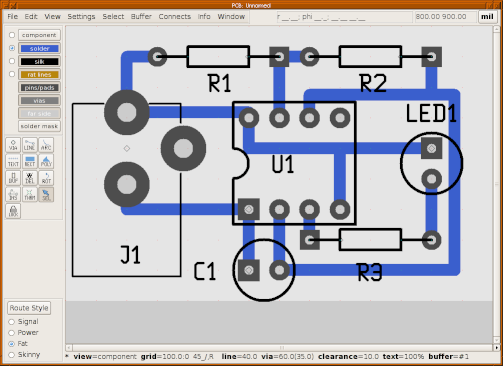
Task: Select the BUF buffer tool
Action: pyautogui.click(x=13, y=178)
